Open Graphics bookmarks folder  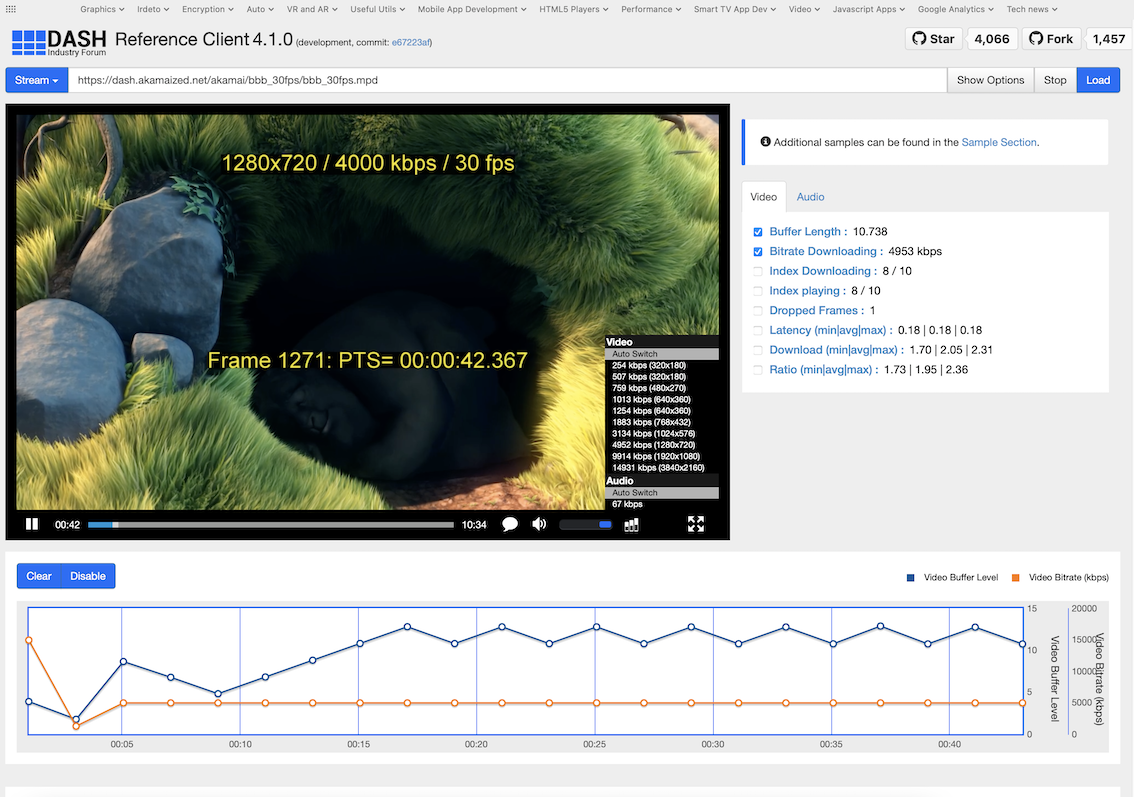tap(102, 9)
